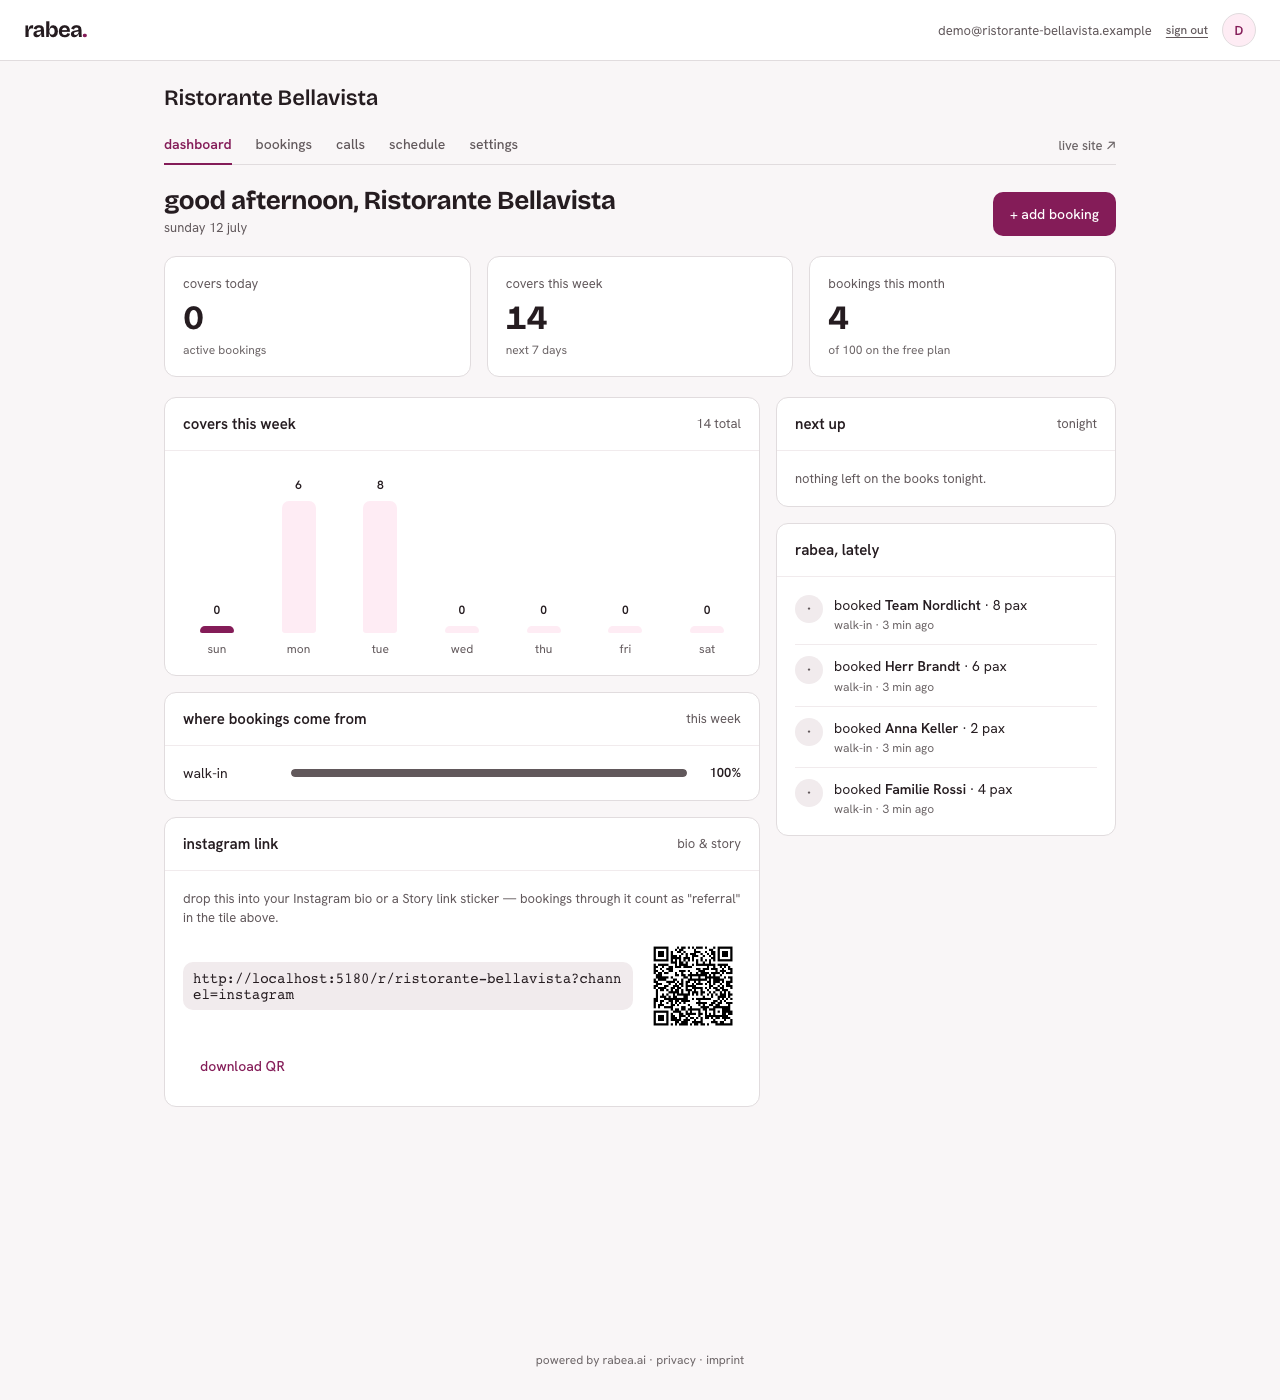Click the '14 total' label
The image size is (1280, 1400).
719,424
